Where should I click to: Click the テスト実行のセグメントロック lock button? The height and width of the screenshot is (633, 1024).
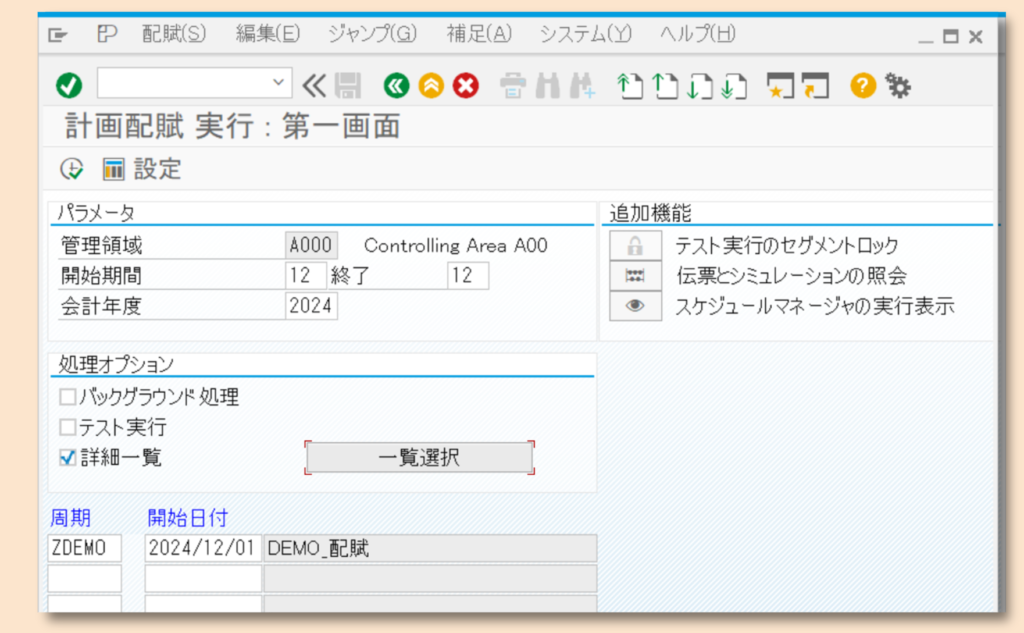635,246
